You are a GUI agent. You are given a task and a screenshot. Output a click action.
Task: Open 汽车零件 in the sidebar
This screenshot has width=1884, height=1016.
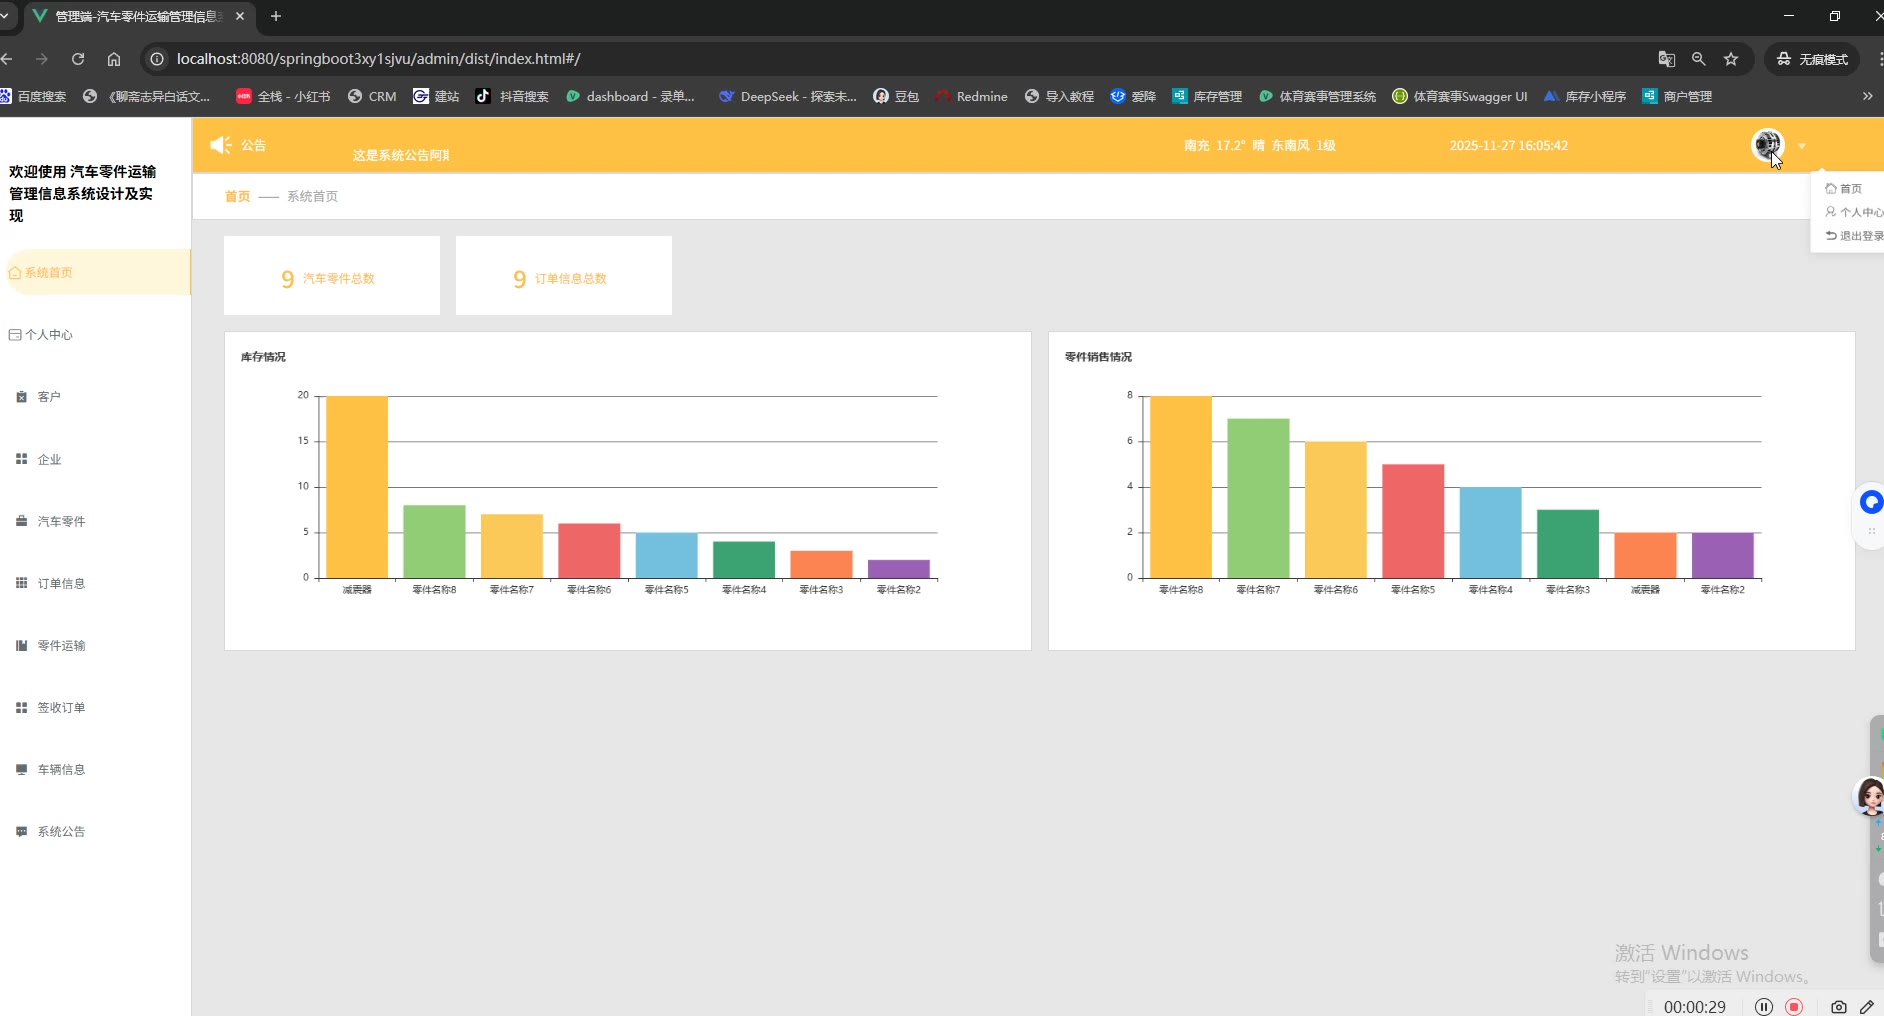(61, 521)
